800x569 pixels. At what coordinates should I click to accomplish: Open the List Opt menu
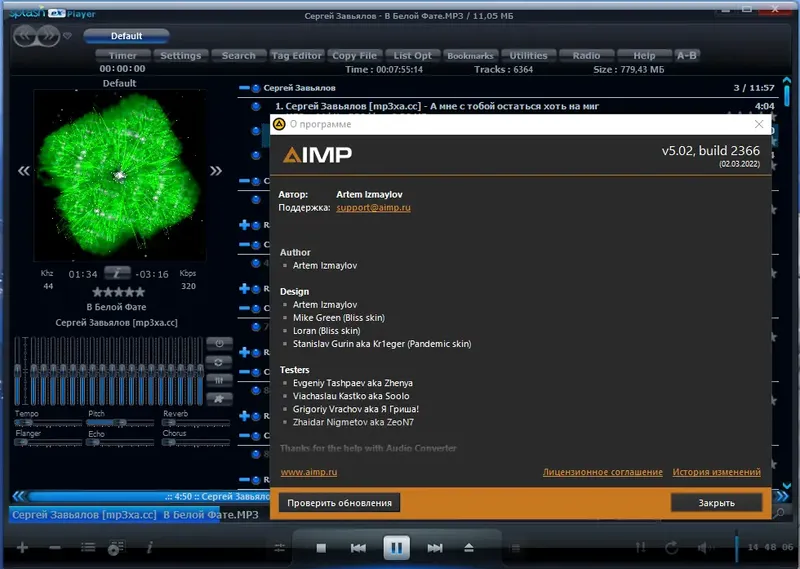[412, 56]
